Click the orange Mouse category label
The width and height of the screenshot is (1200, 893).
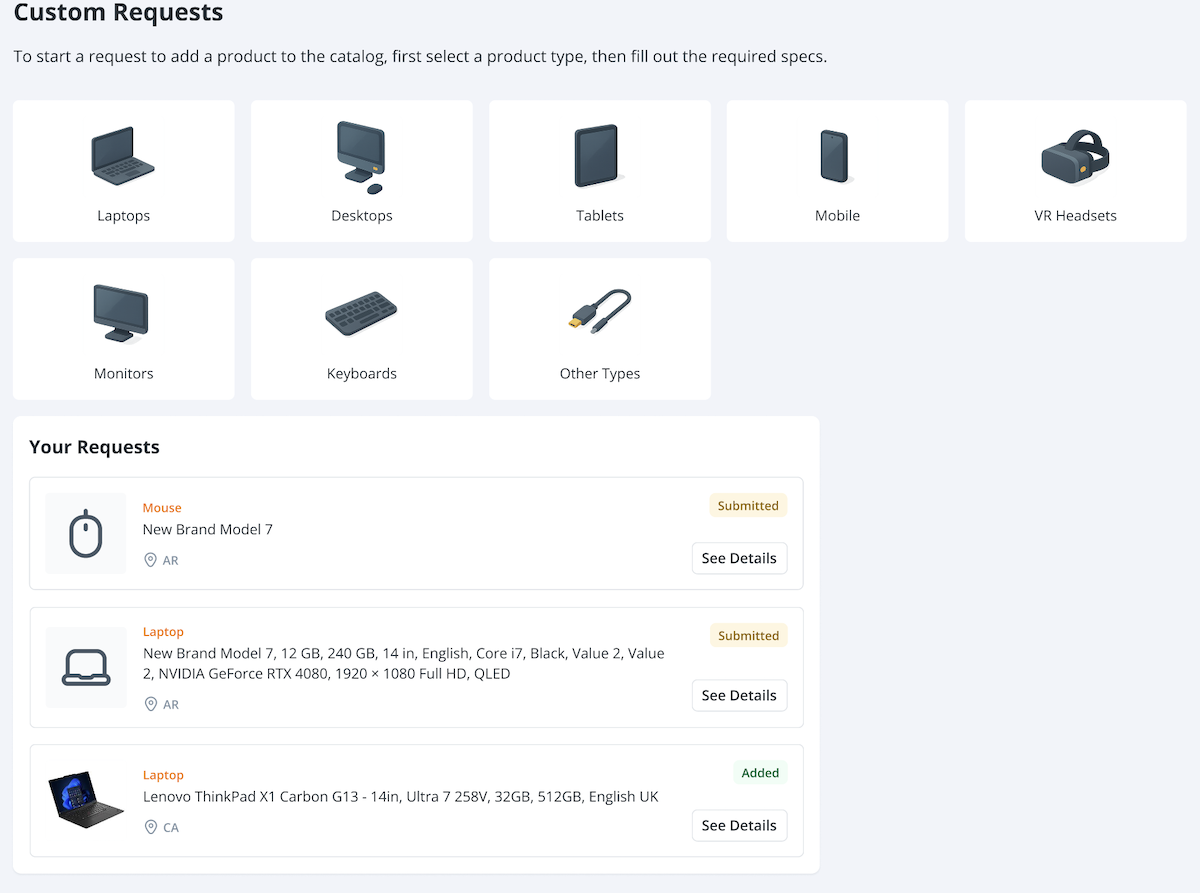click(162, 508)
